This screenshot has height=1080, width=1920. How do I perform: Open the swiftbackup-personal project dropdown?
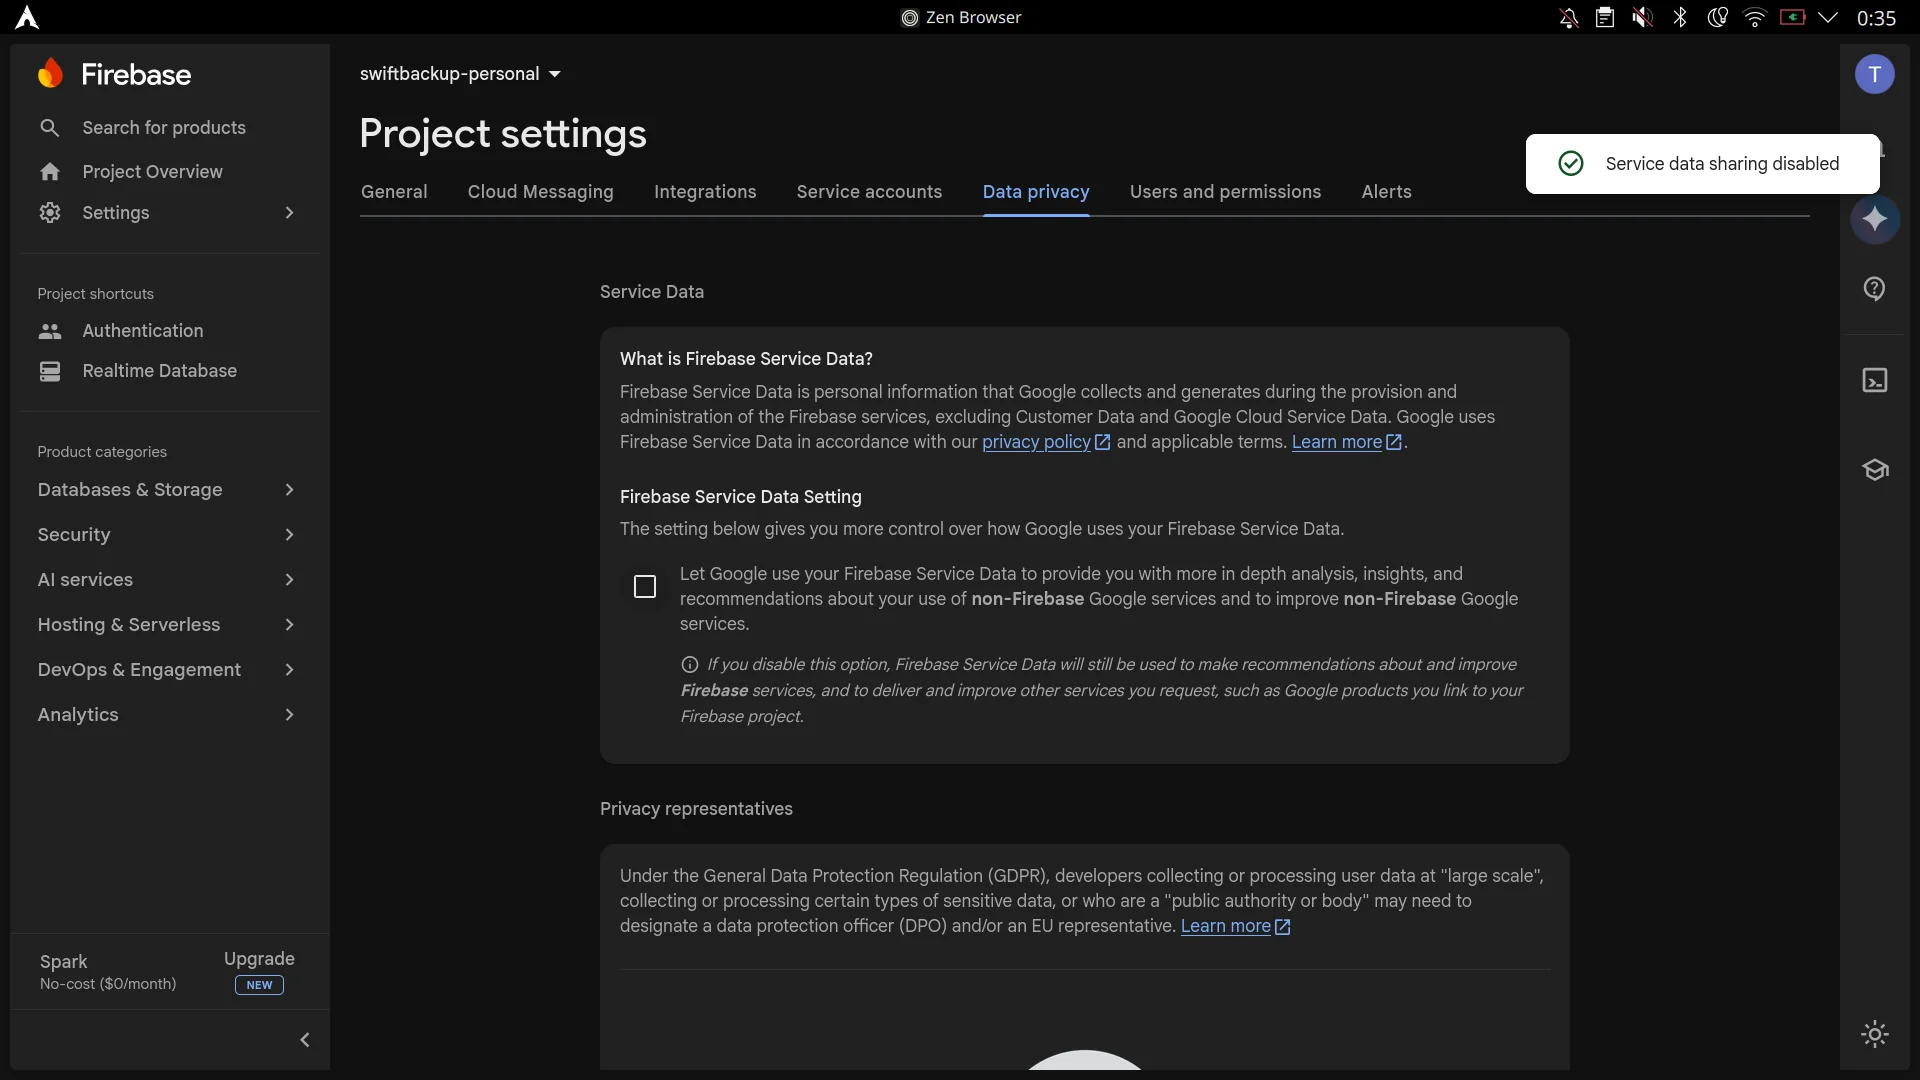pyautogui.click(x=460, y=74)
